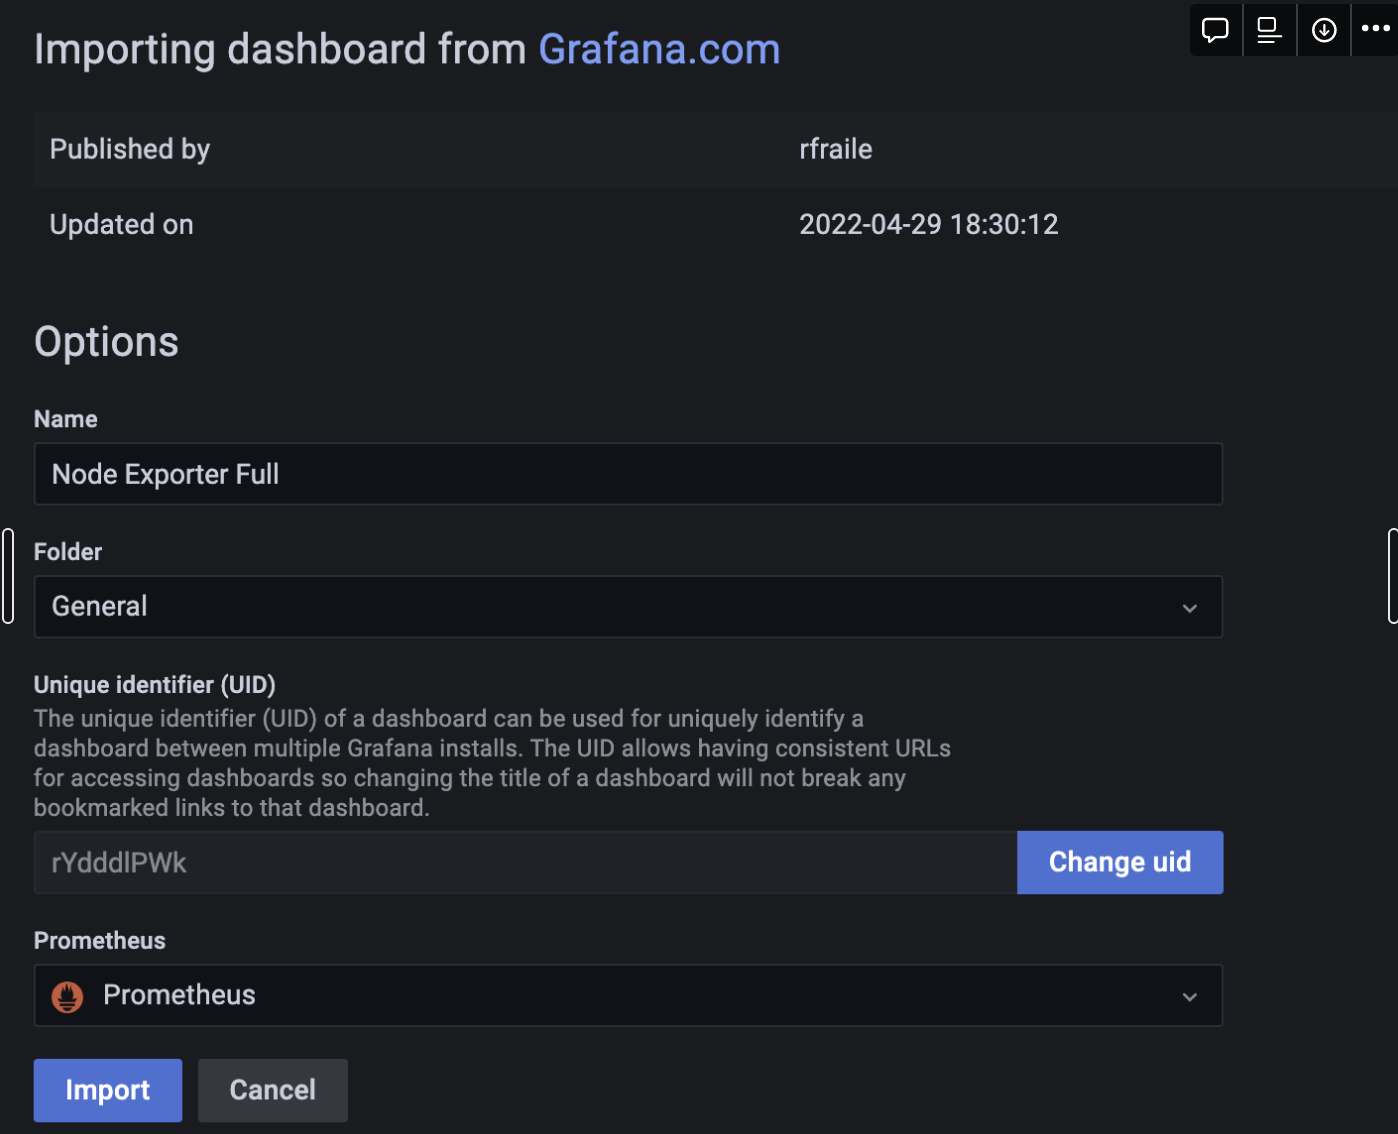1398x1134 pixels.
Task: Click the left edge slide handle
Action: pos(8,576)
